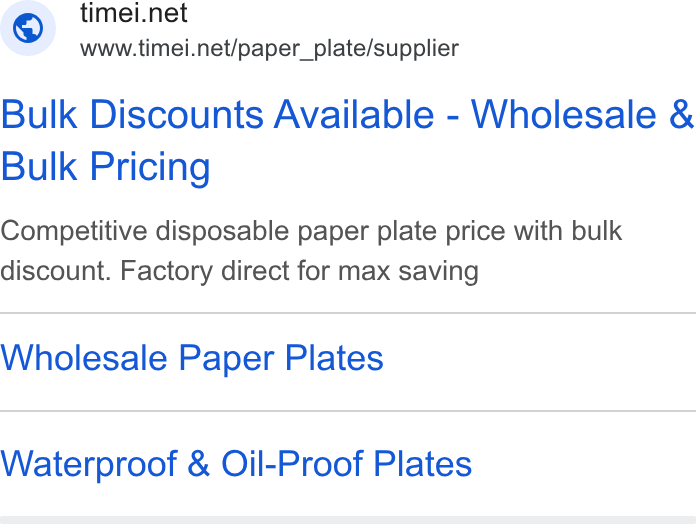Viewport: 696px width, 524px height.
Task: Click the www.timei.net/paper_plate/supplier URL
Action: pos(269,48)
